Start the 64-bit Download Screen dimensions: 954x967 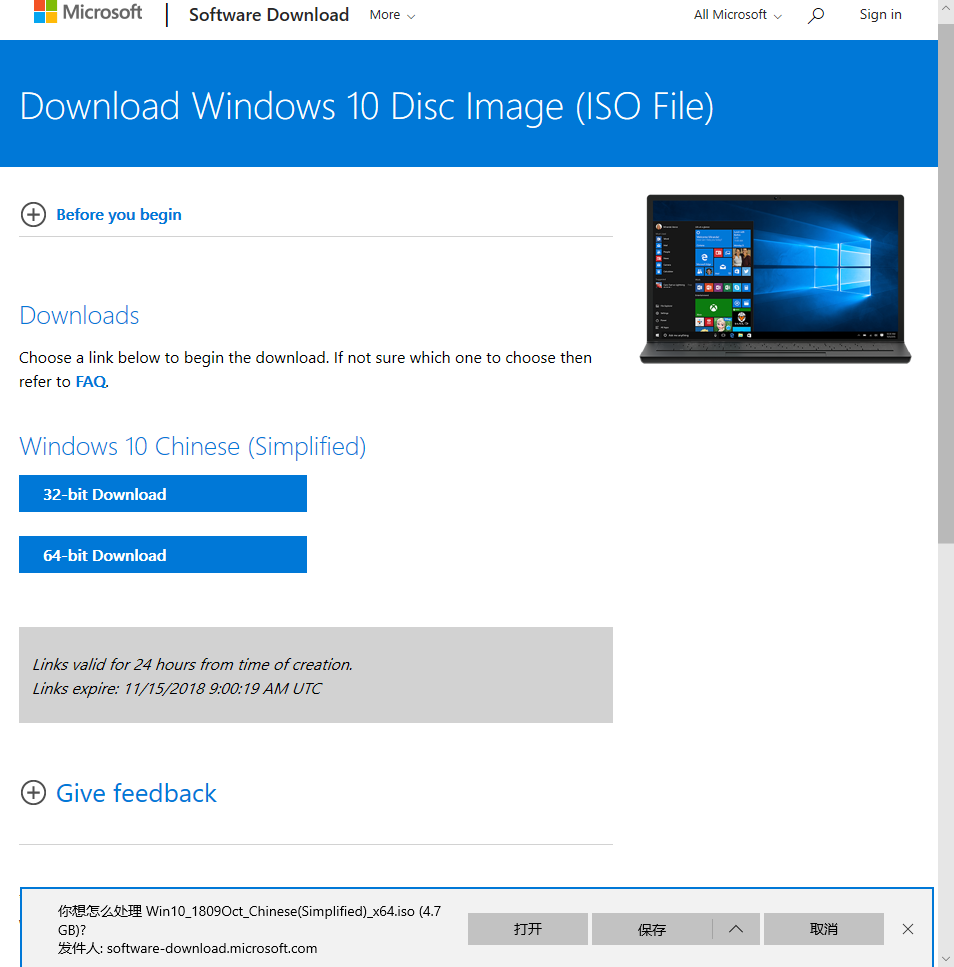tap(163, 555)
